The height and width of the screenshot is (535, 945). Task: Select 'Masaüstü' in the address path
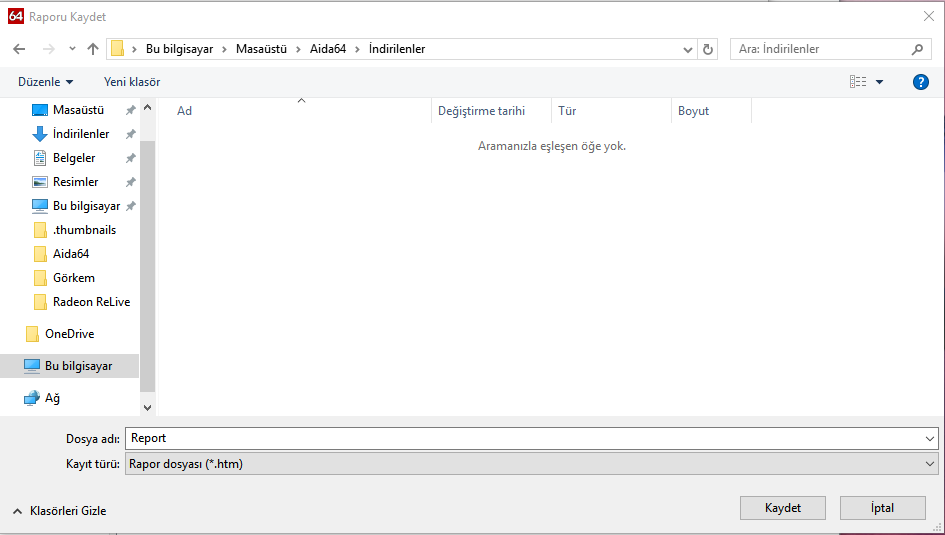tap(261, 49)
